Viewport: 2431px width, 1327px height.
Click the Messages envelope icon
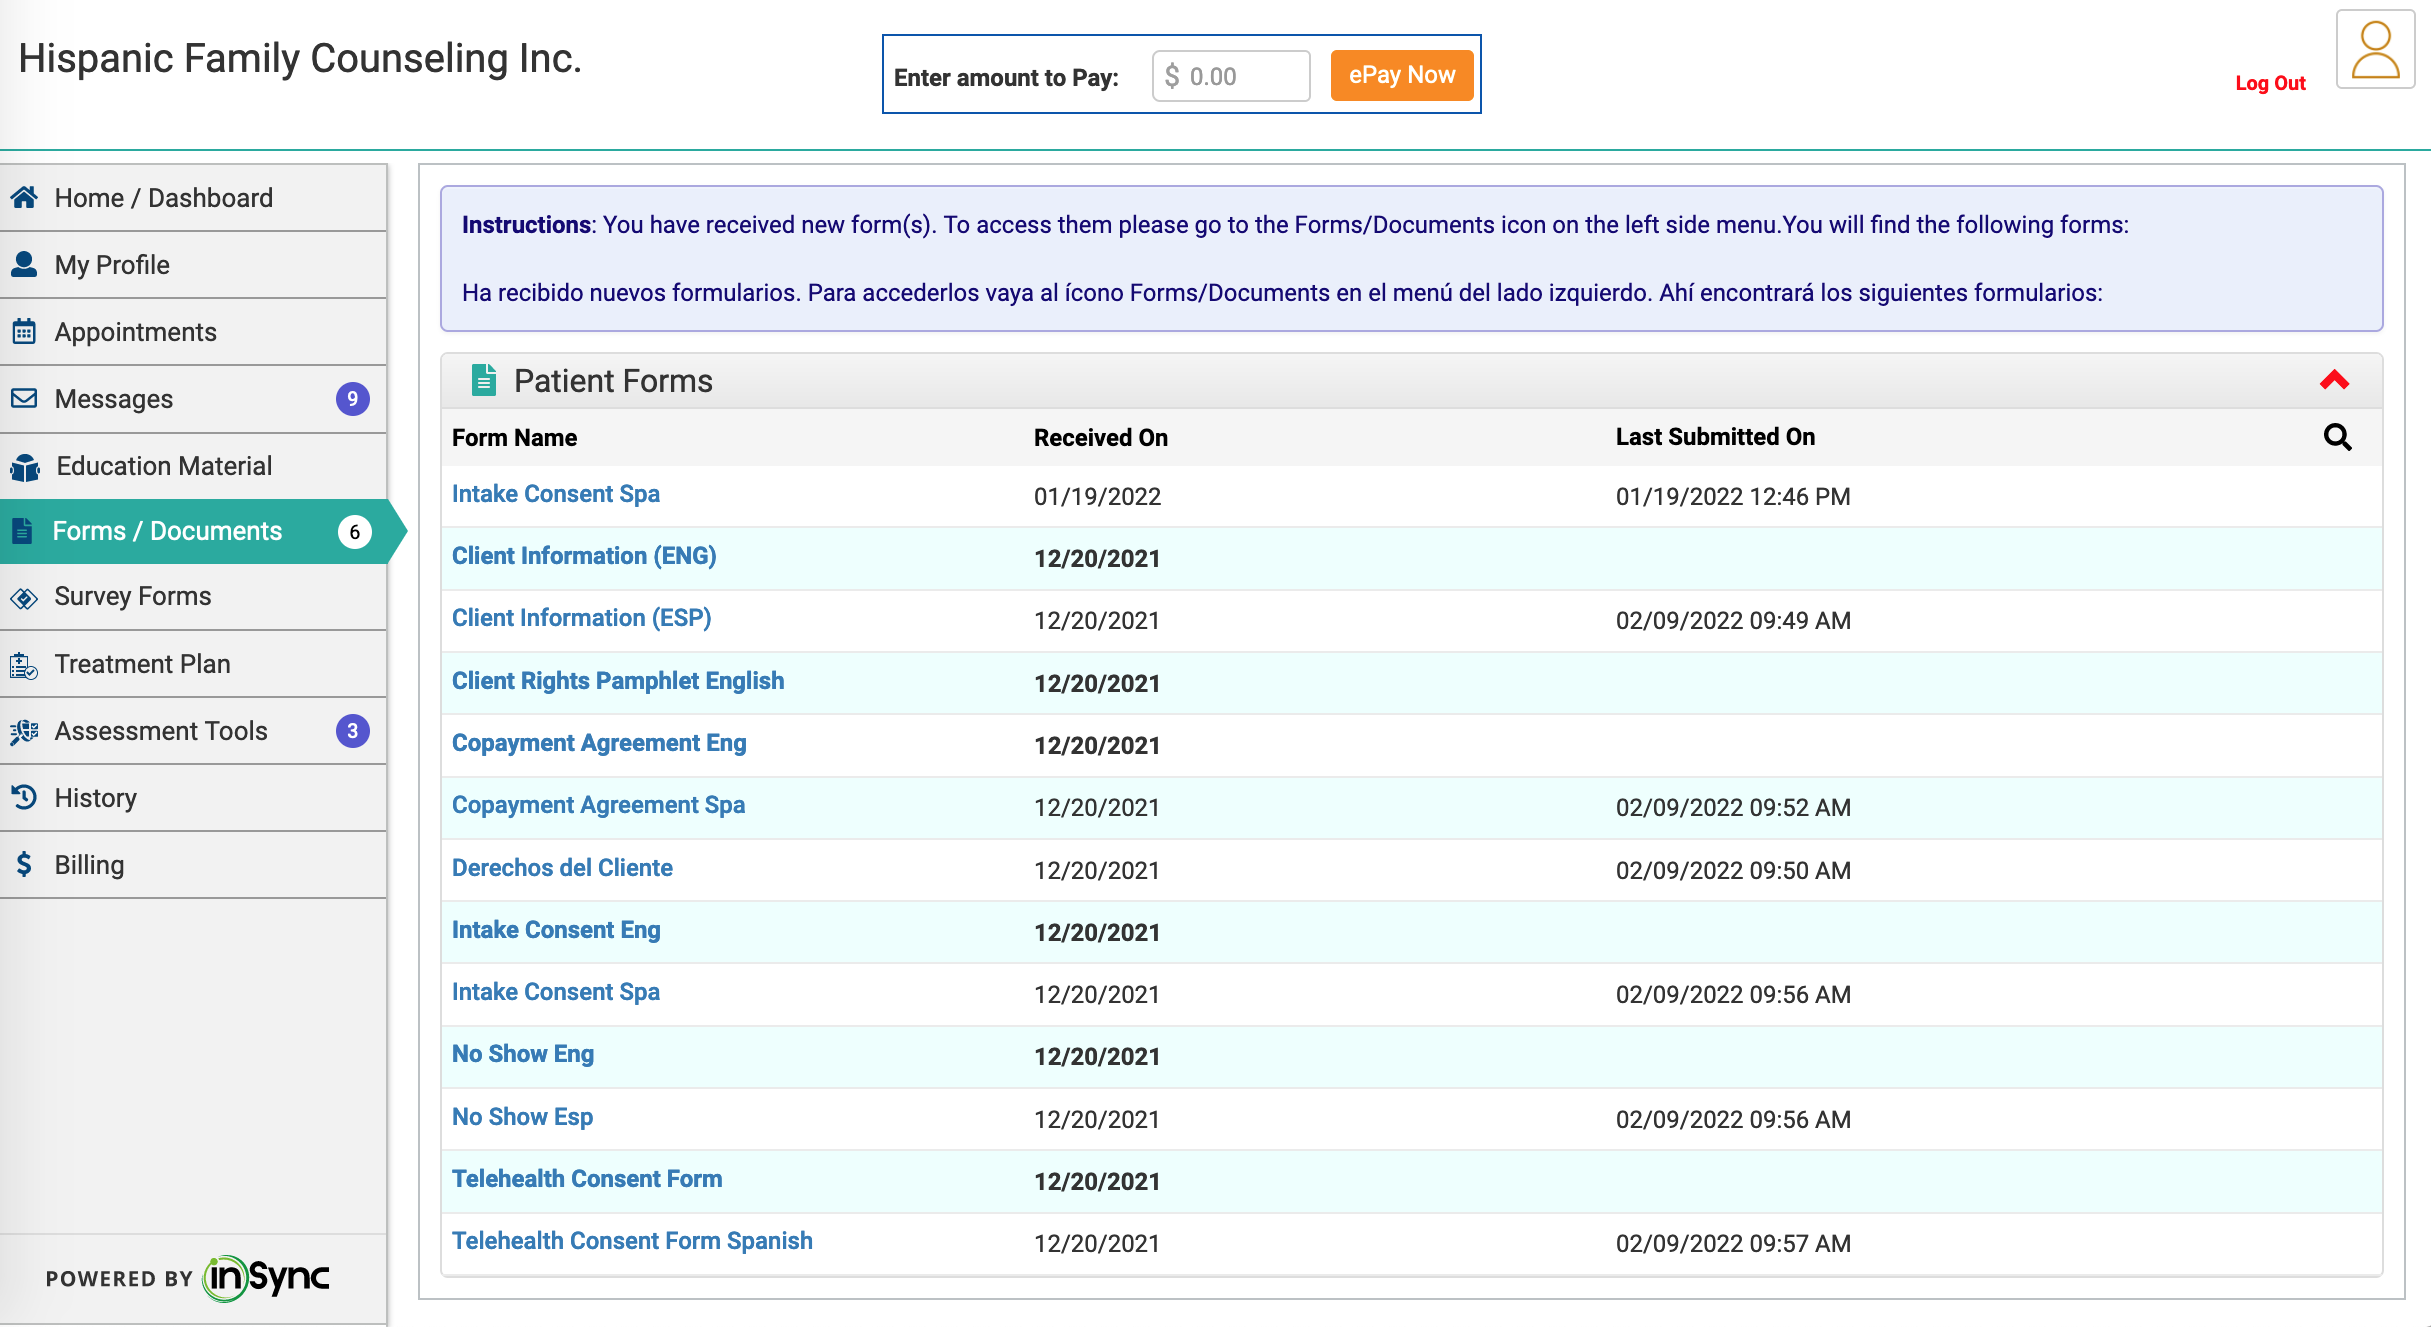24,398
